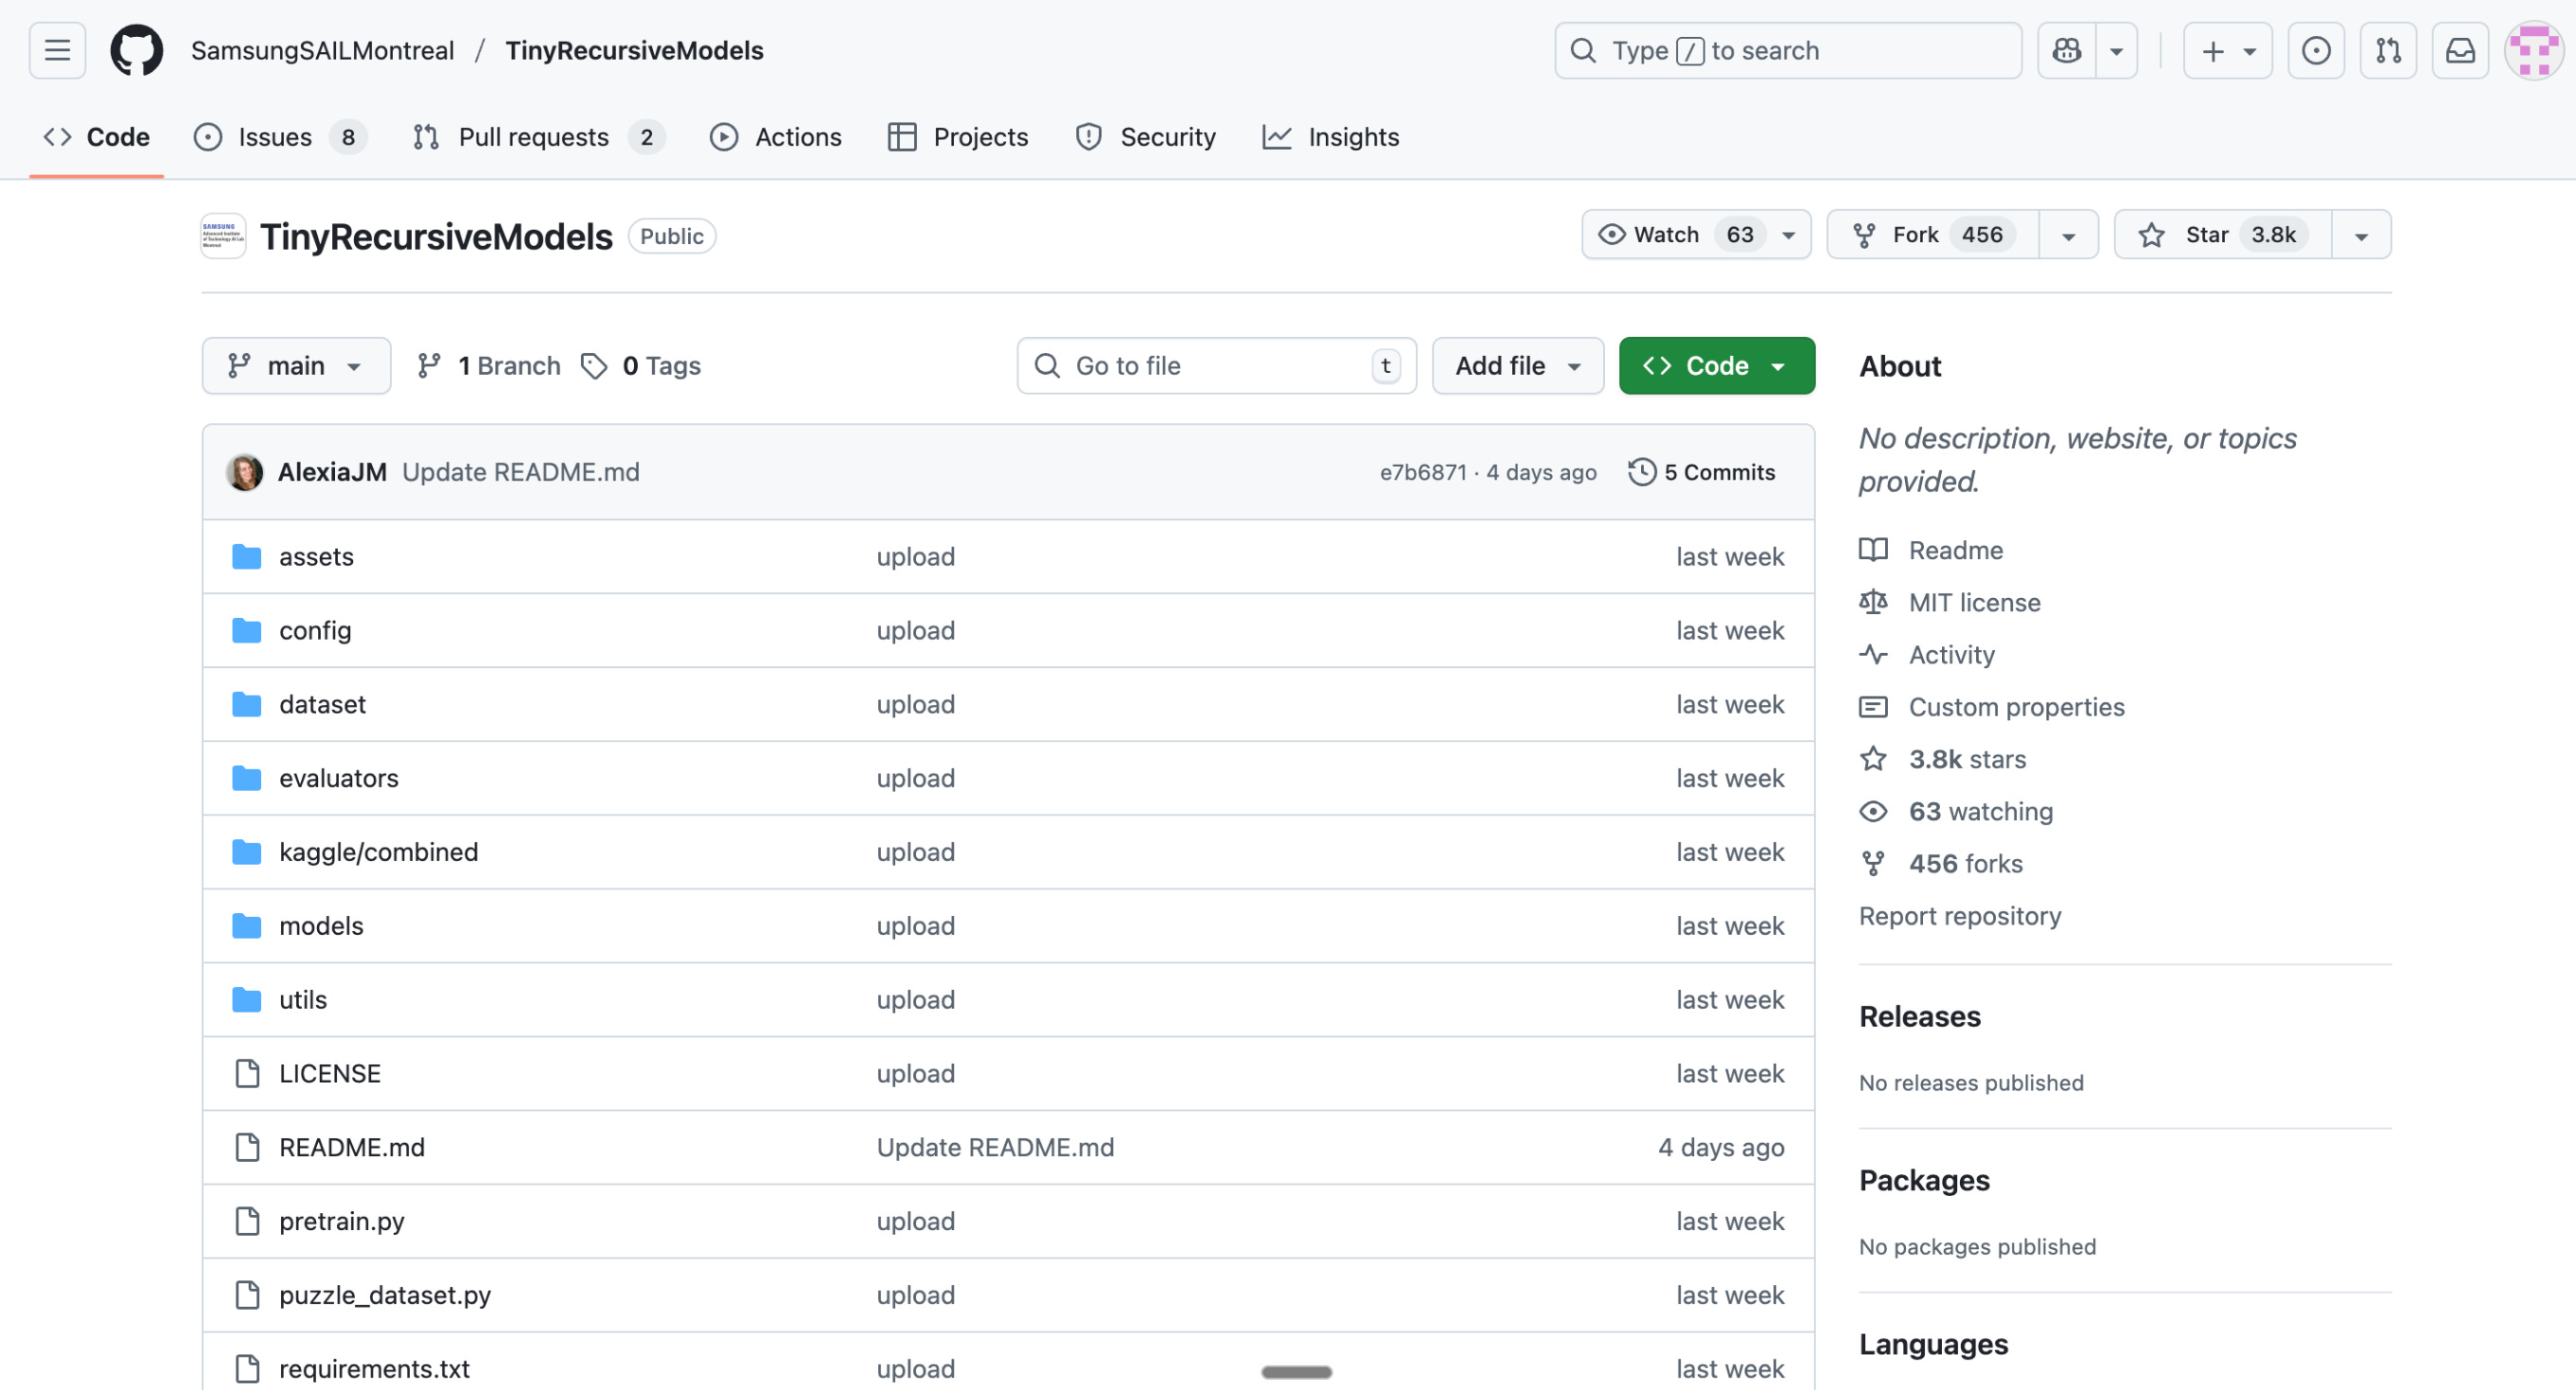The image size is (2576, 1390).
Task: Click the GitHub logo home icon
Action: [x=136, y=50]
